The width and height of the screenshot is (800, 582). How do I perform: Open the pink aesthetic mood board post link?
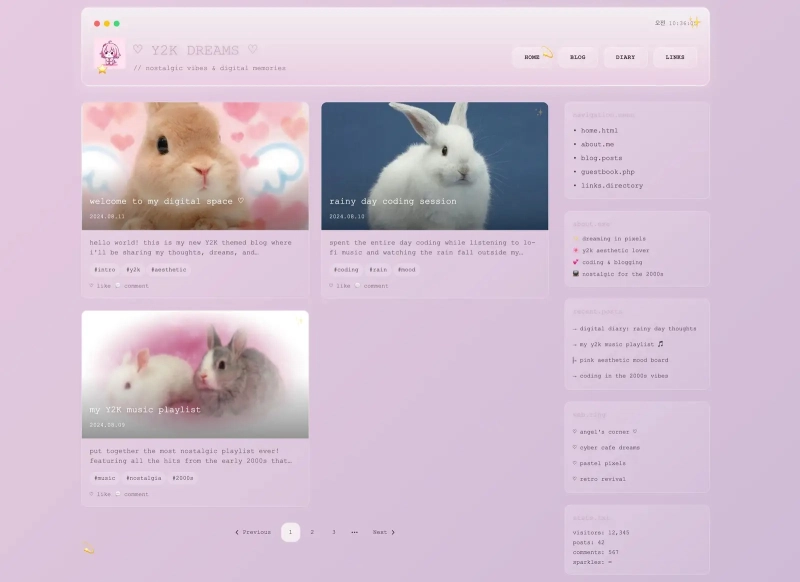coord(623,360)
